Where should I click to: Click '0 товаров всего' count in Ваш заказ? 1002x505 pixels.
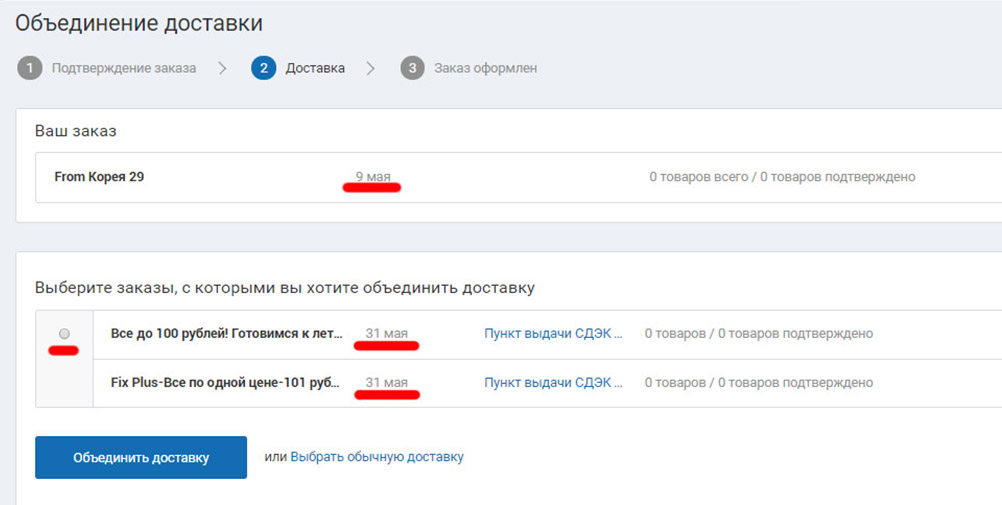point(698,177)
